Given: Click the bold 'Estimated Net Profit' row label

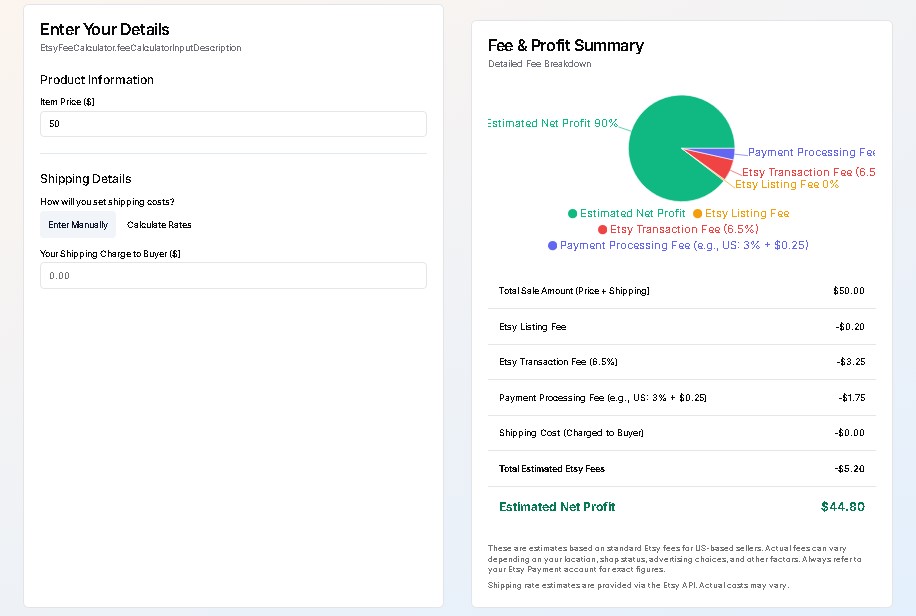Looking at the screenshot, I should pyautogui.click(x=557, y=507).
